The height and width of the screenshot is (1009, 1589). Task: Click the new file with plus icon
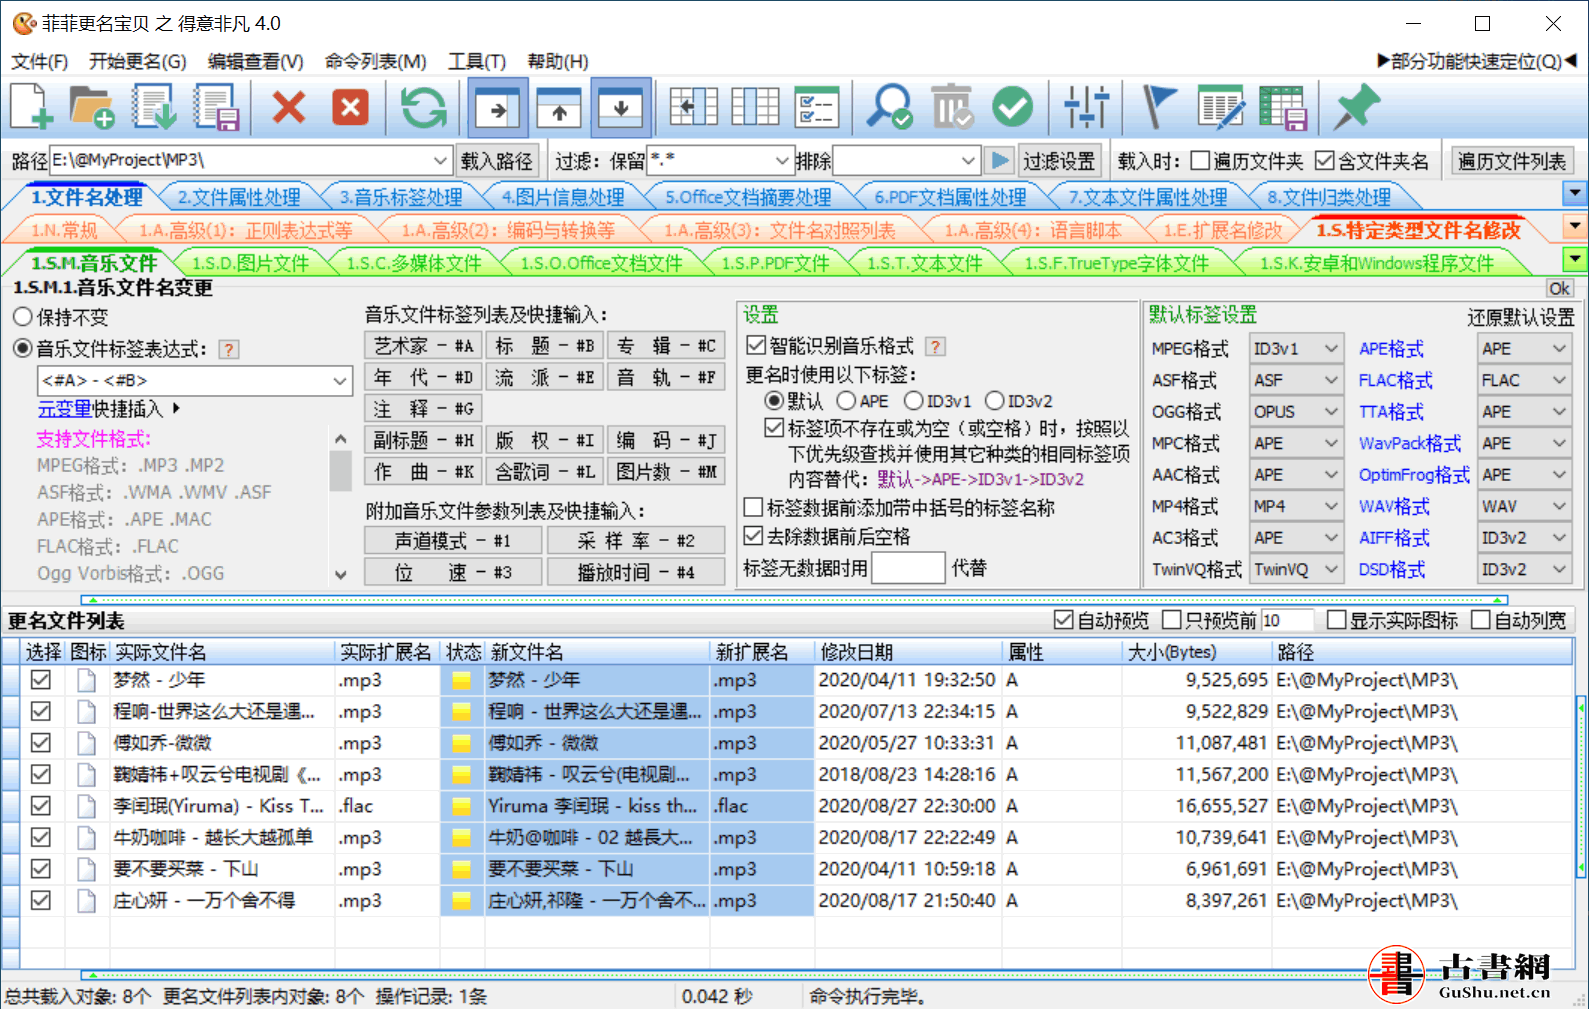pyautogui.click(x=31, y=107)
